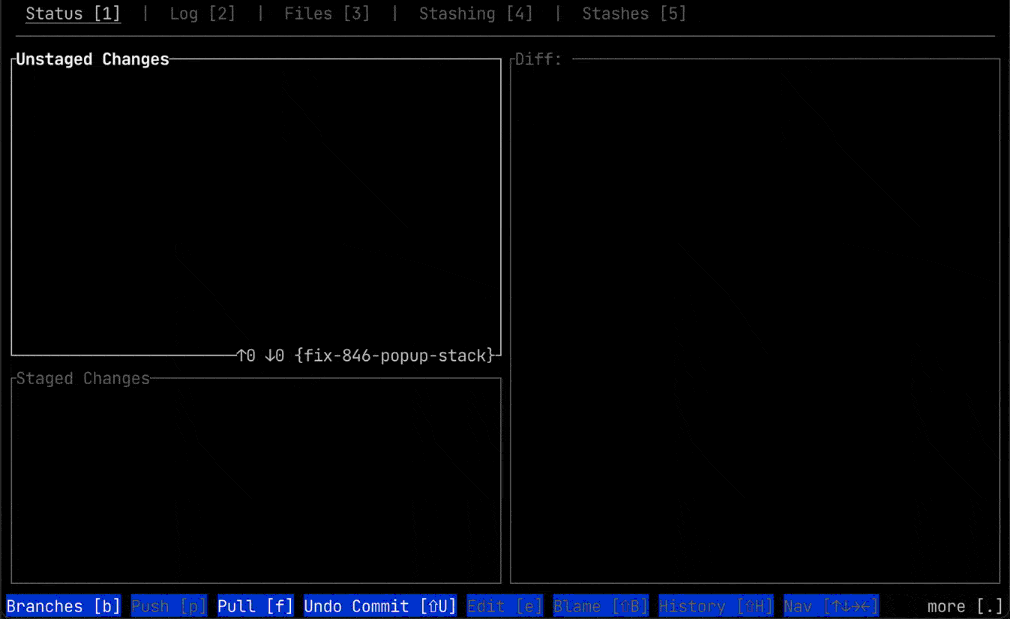
Task: Open the Files tab
Action: click(327, 13)
